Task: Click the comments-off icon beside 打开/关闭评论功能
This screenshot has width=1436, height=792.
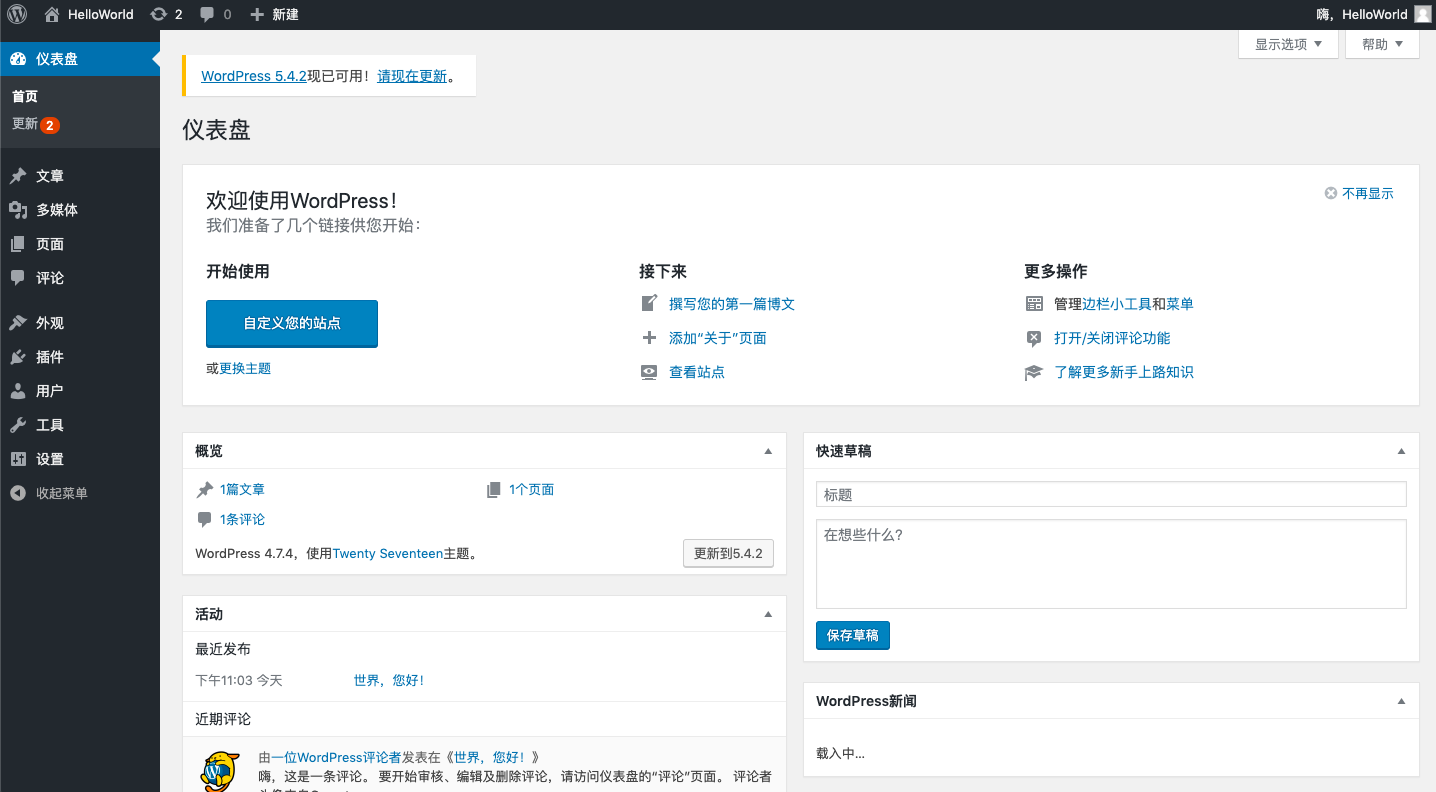Action: click(1034, 338)
